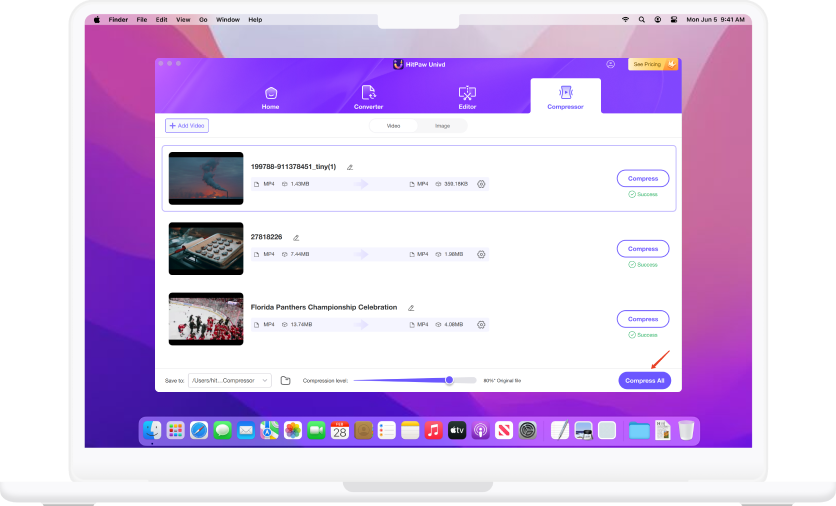Open the Go menu in menu bar

pos(203,20)
